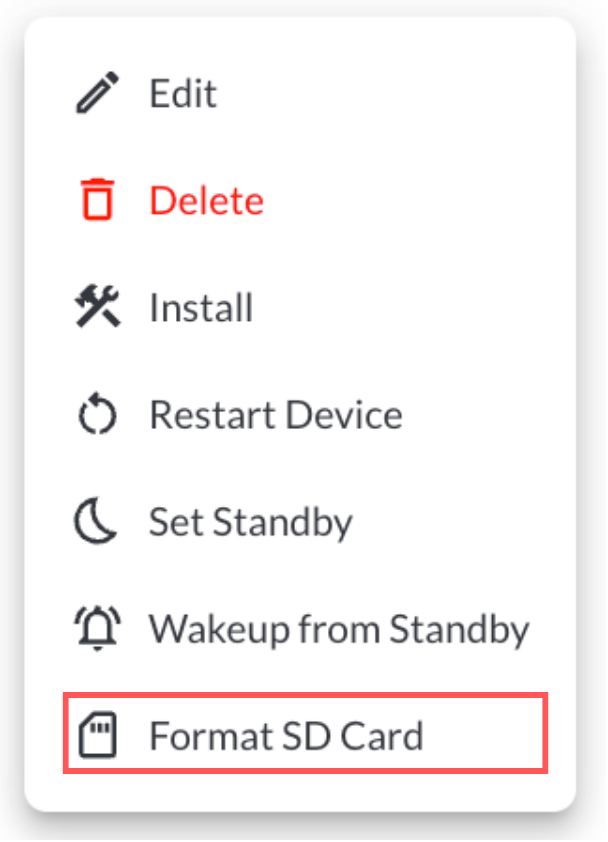Wake device using Wakeup from Standby text
The image size is (608, 842).
pyautogui.click(x=339, y=629)
